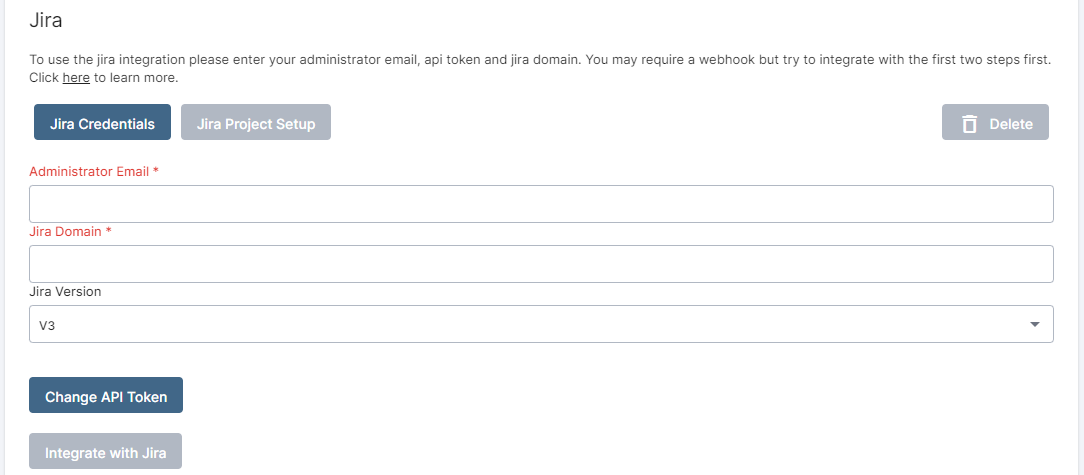Click the asterisk beside Administrator Email
The width and height of the screenshot is (1084, 475).
click(156, 172)
